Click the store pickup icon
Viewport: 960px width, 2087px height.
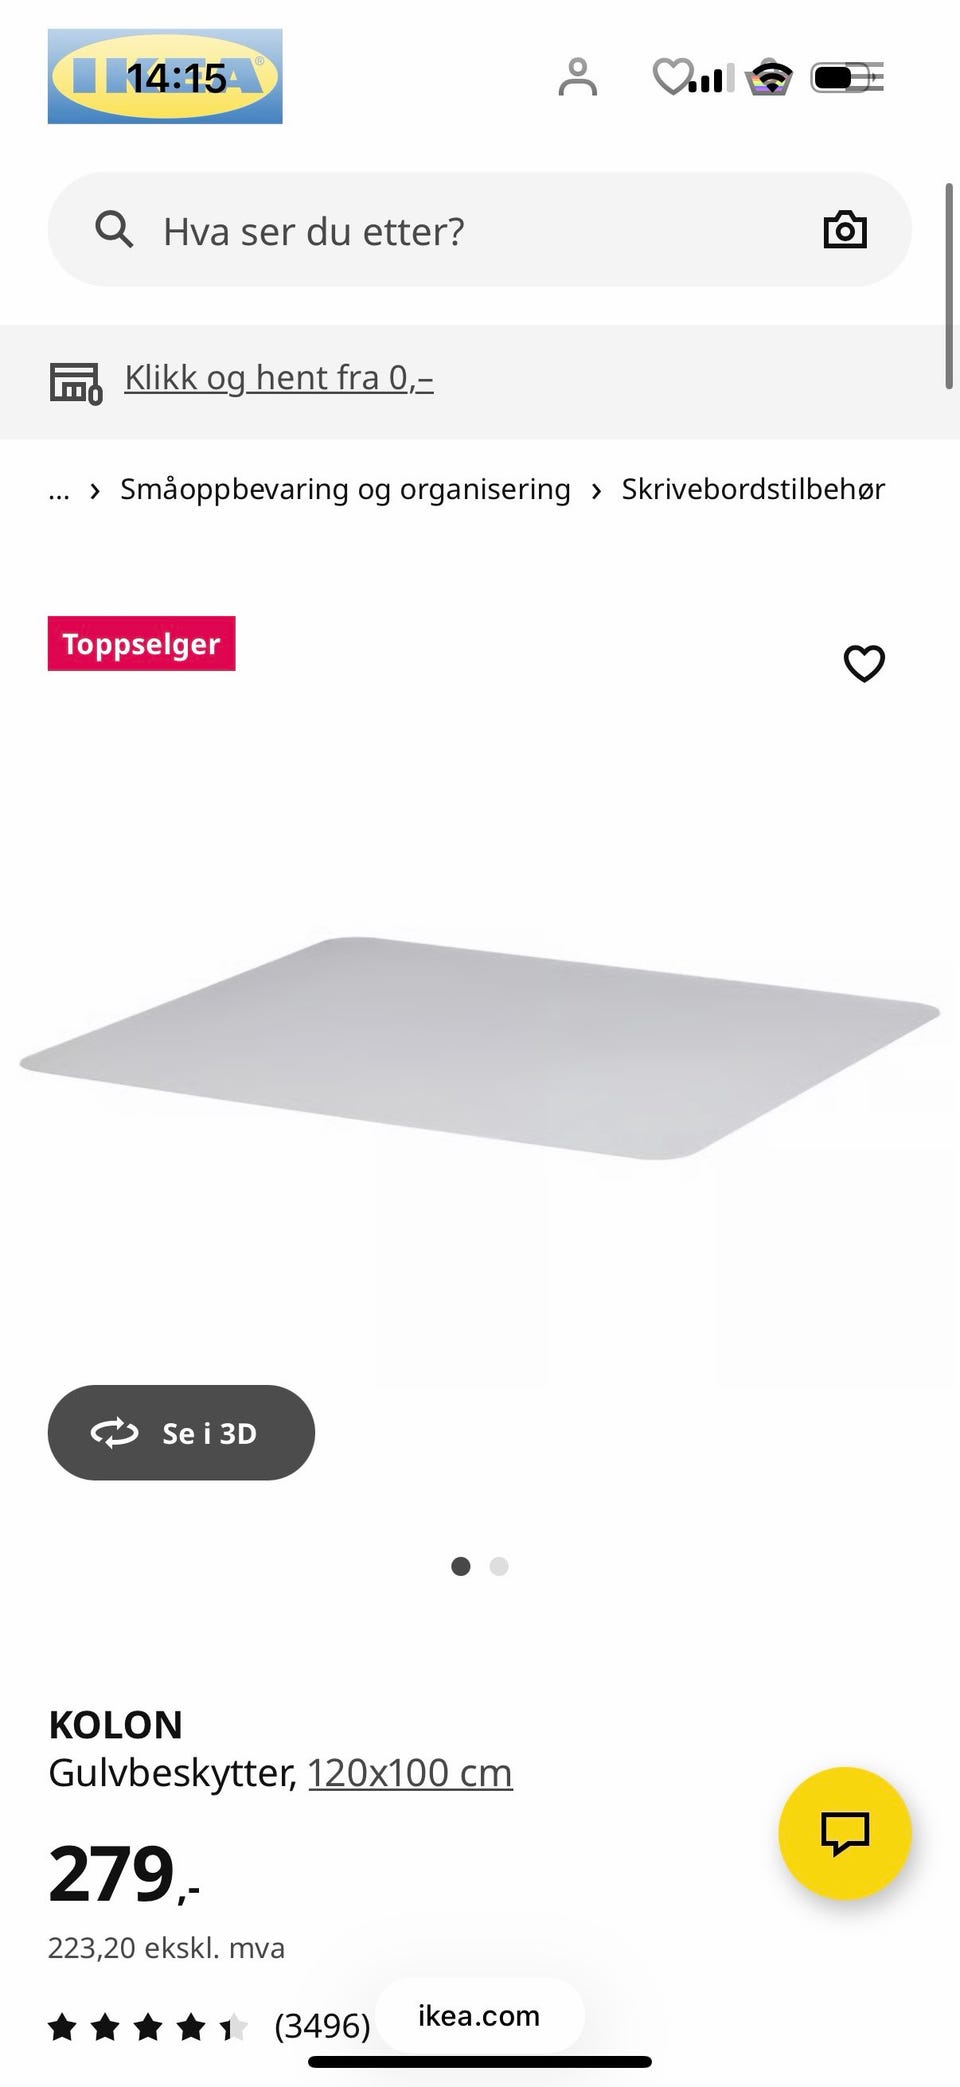click(76, 382)
